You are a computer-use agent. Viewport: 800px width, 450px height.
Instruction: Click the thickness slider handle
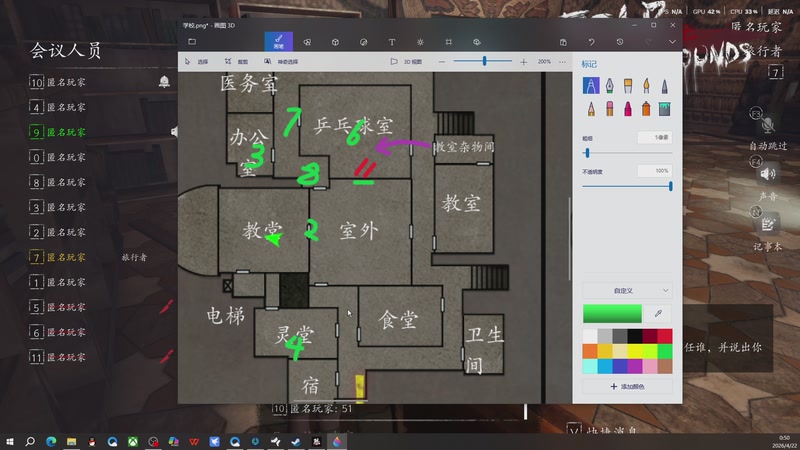click(587, 153)
